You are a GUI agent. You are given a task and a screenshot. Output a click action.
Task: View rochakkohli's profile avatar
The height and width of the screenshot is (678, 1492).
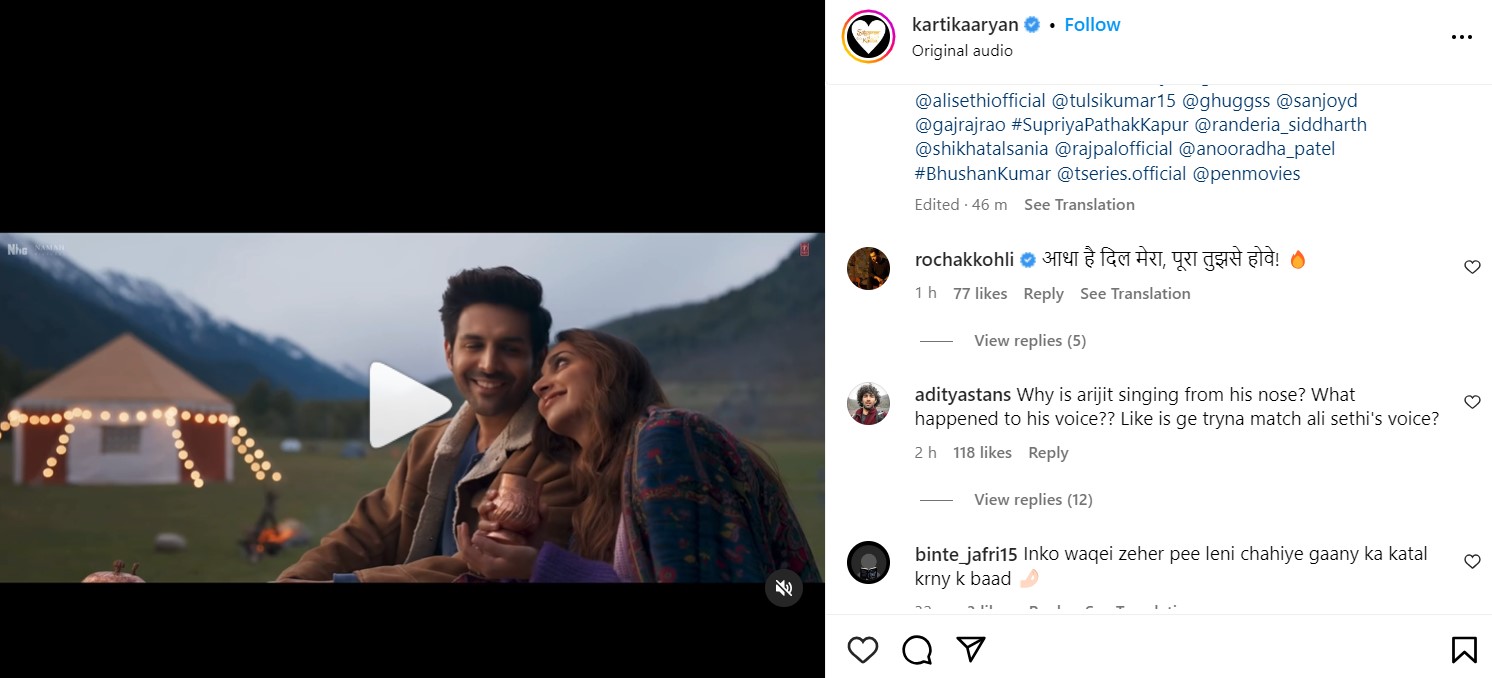coord(868,268)
